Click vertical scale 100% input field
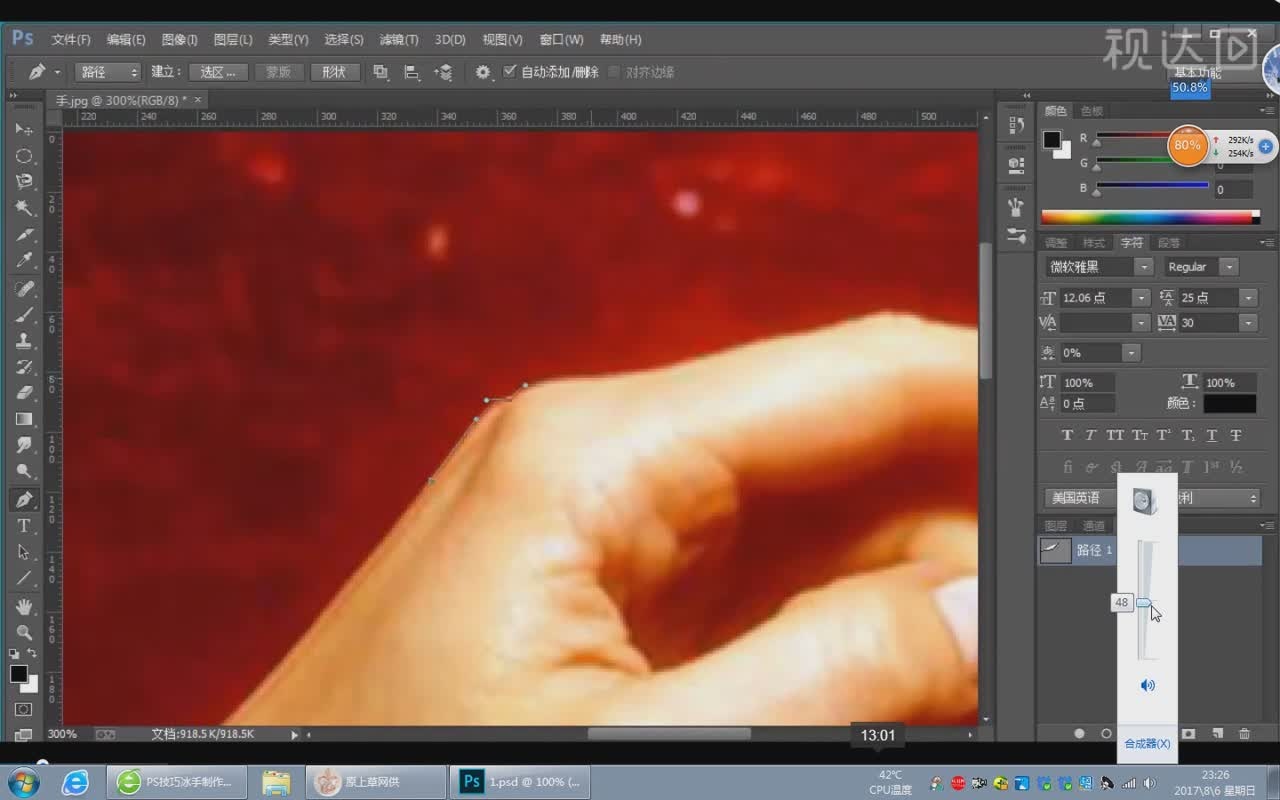 point(1086,383)
